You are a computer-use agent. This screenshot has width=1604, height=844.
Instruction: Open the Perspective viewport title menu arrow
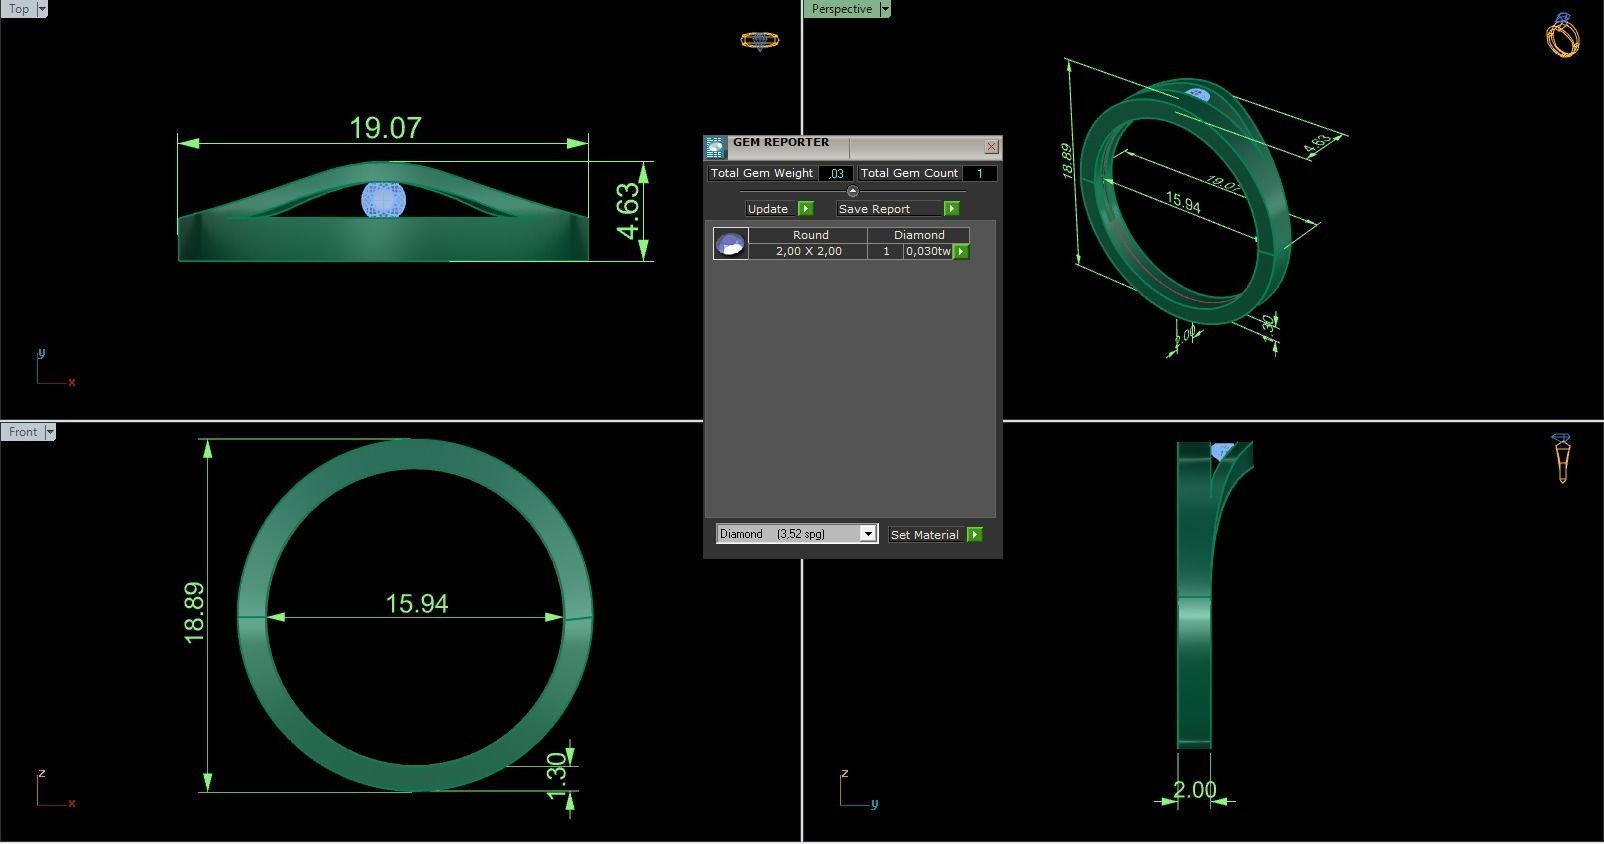[884, 9]
